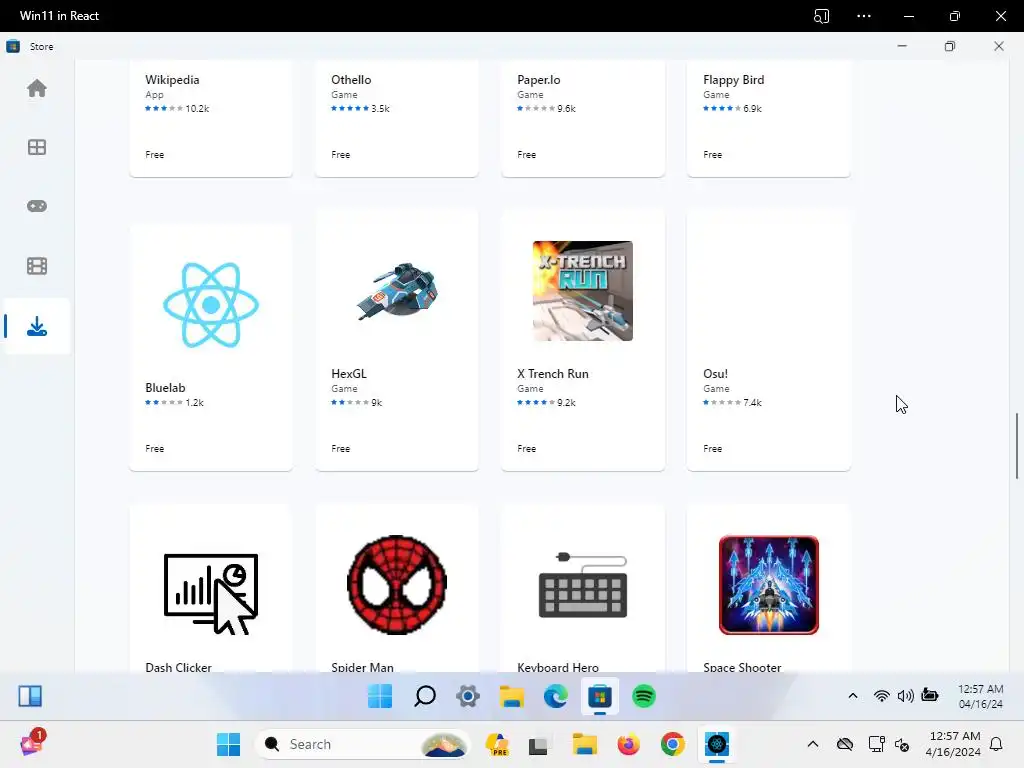Expand hidden icons chevron on host taskbar
1024x768 pixels.
[812, 744]
